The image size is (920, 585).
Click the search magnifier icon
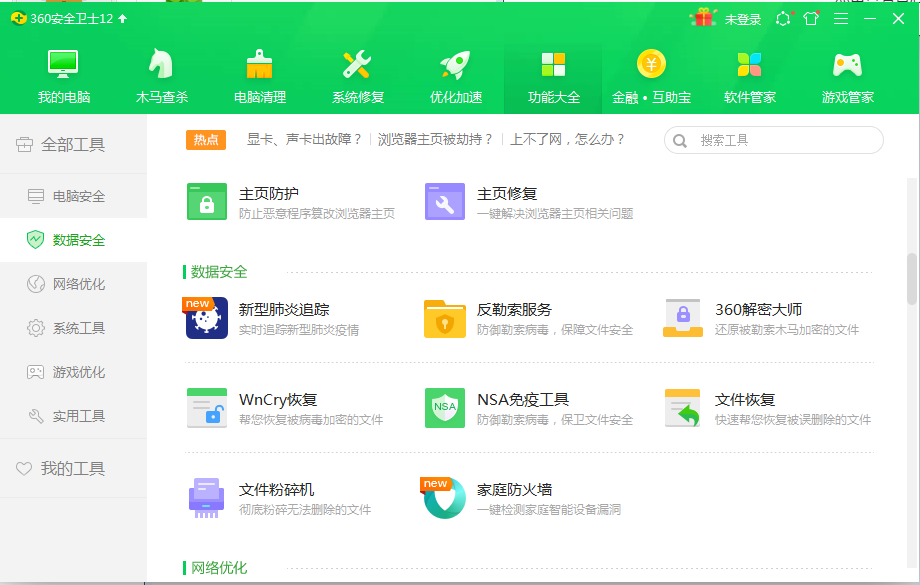(x=679, y=141)
